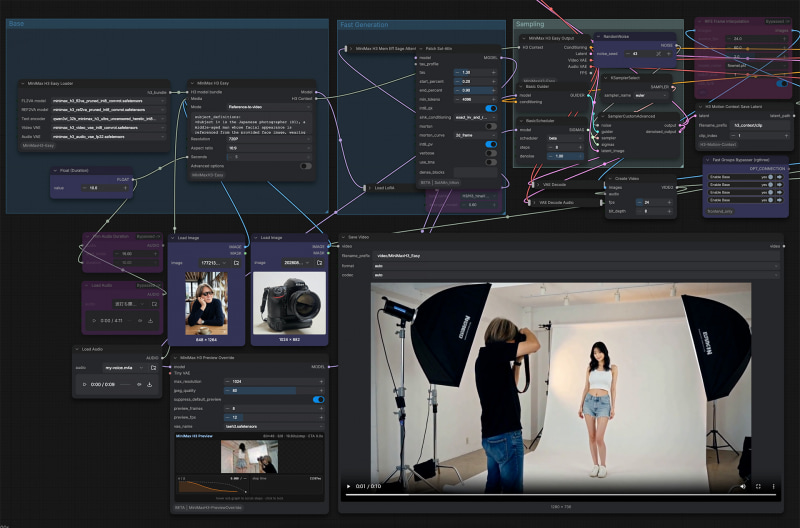Increase clip_index in Save Latent node
800x528 pixels.
tap(786, 136)
